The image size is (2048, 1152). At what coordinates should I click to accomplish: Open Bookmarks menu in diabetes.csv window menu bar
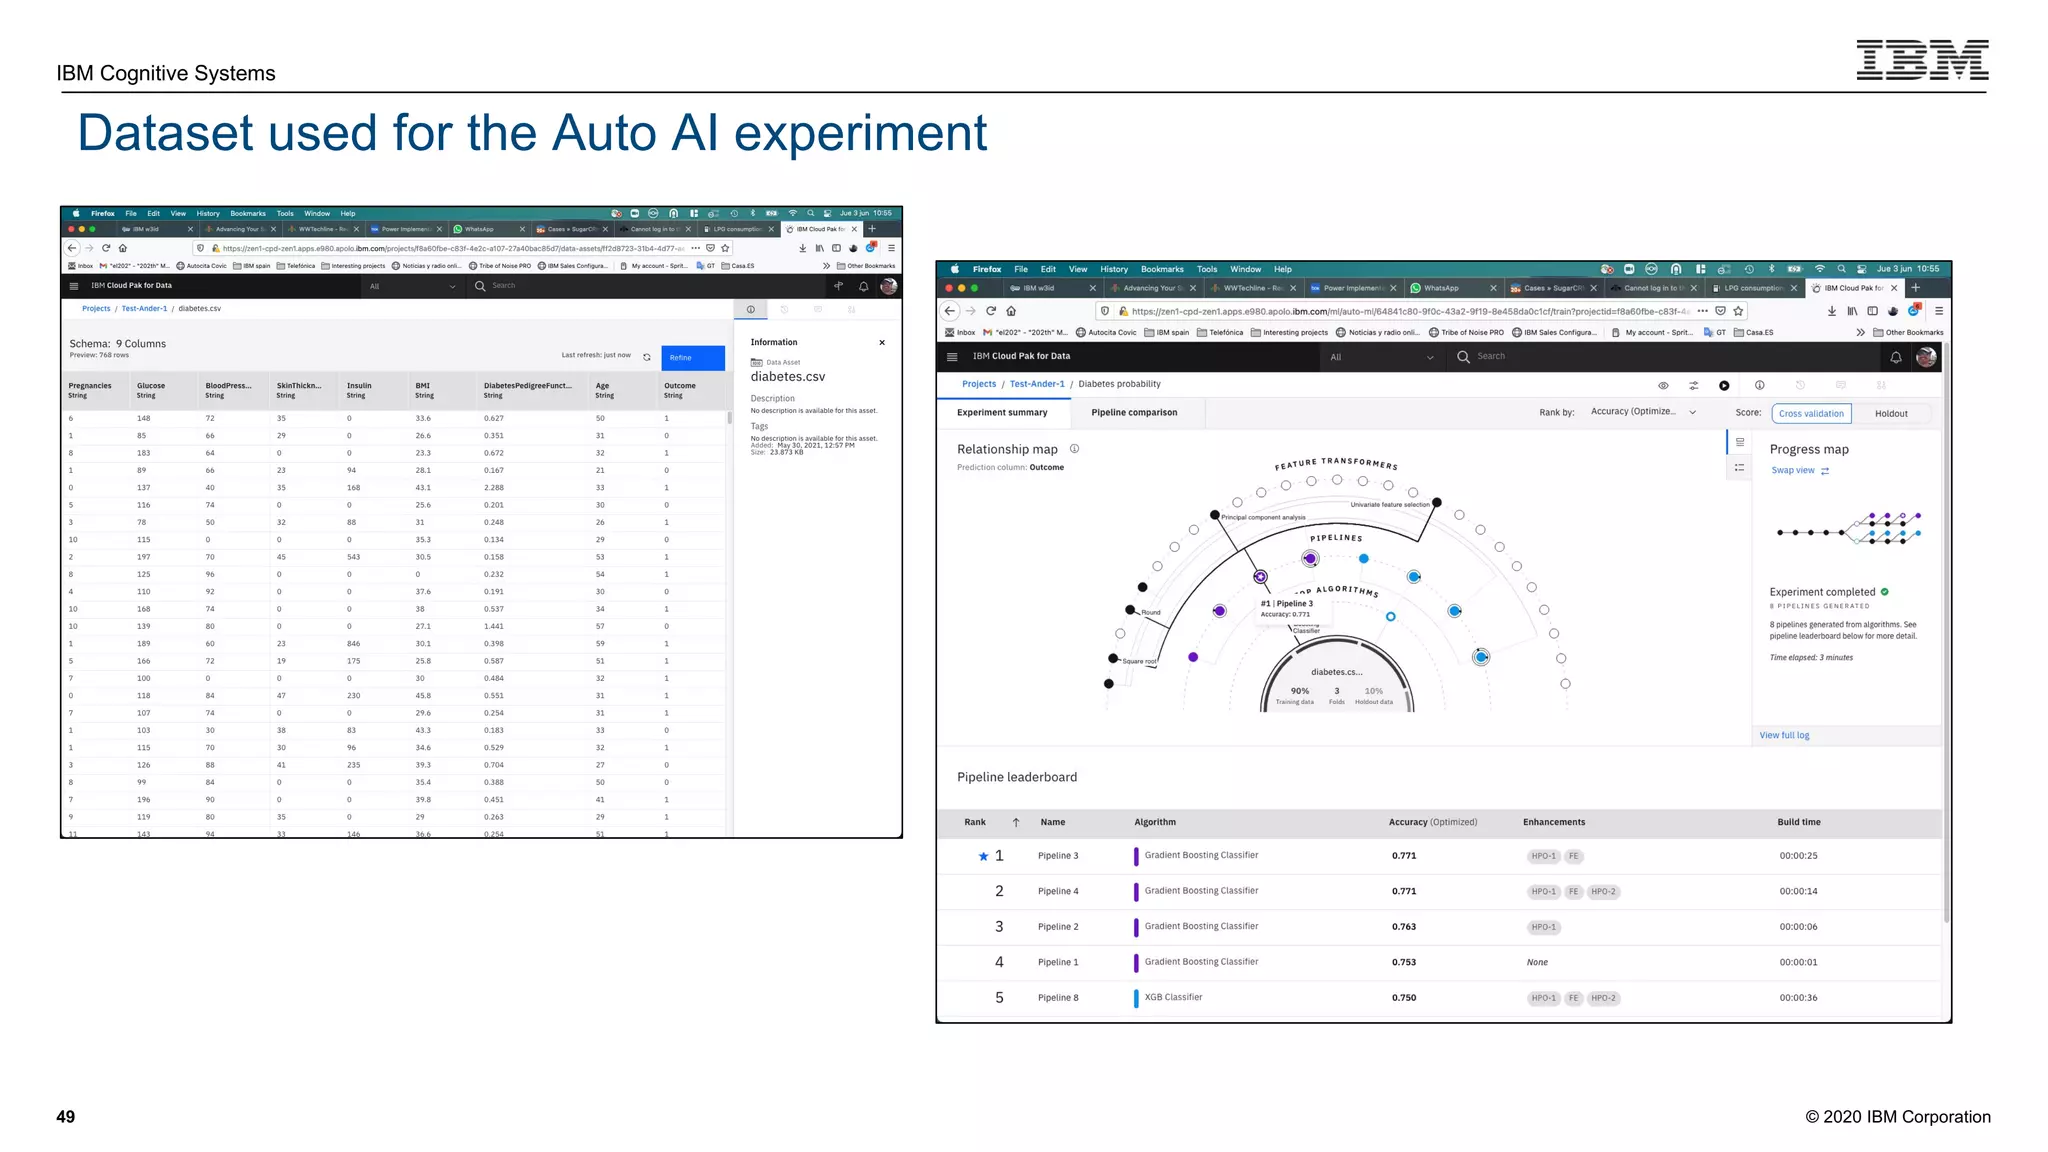(x=248, y=214)
